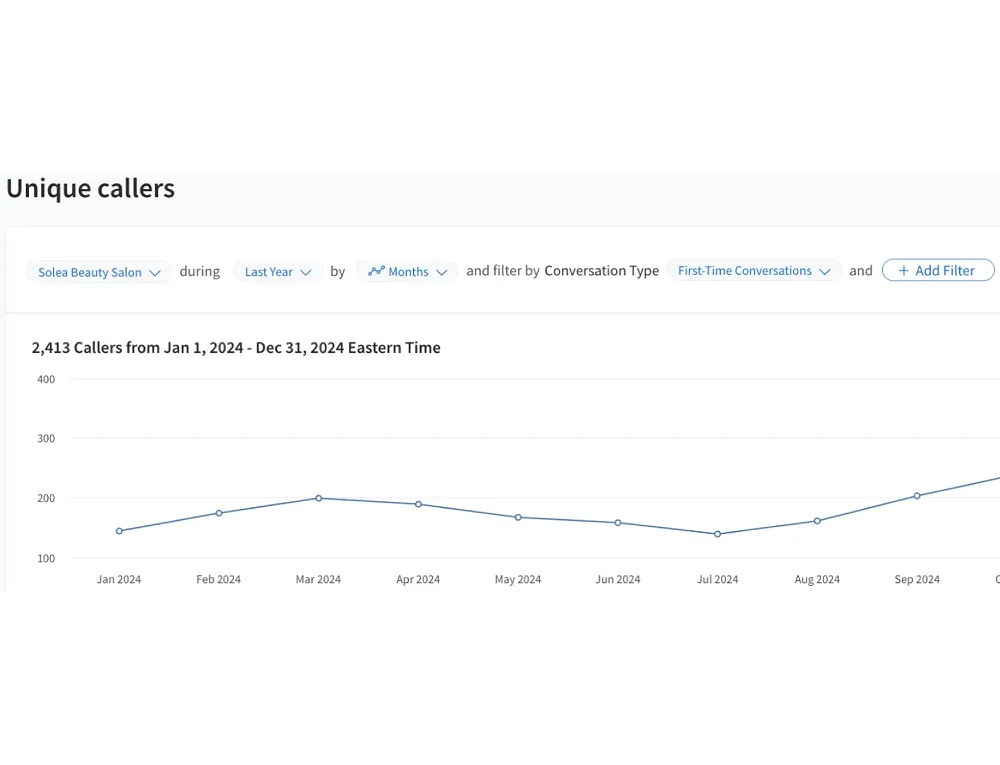Click the Apr 2024 chart data point

click(x=418, y=504)
